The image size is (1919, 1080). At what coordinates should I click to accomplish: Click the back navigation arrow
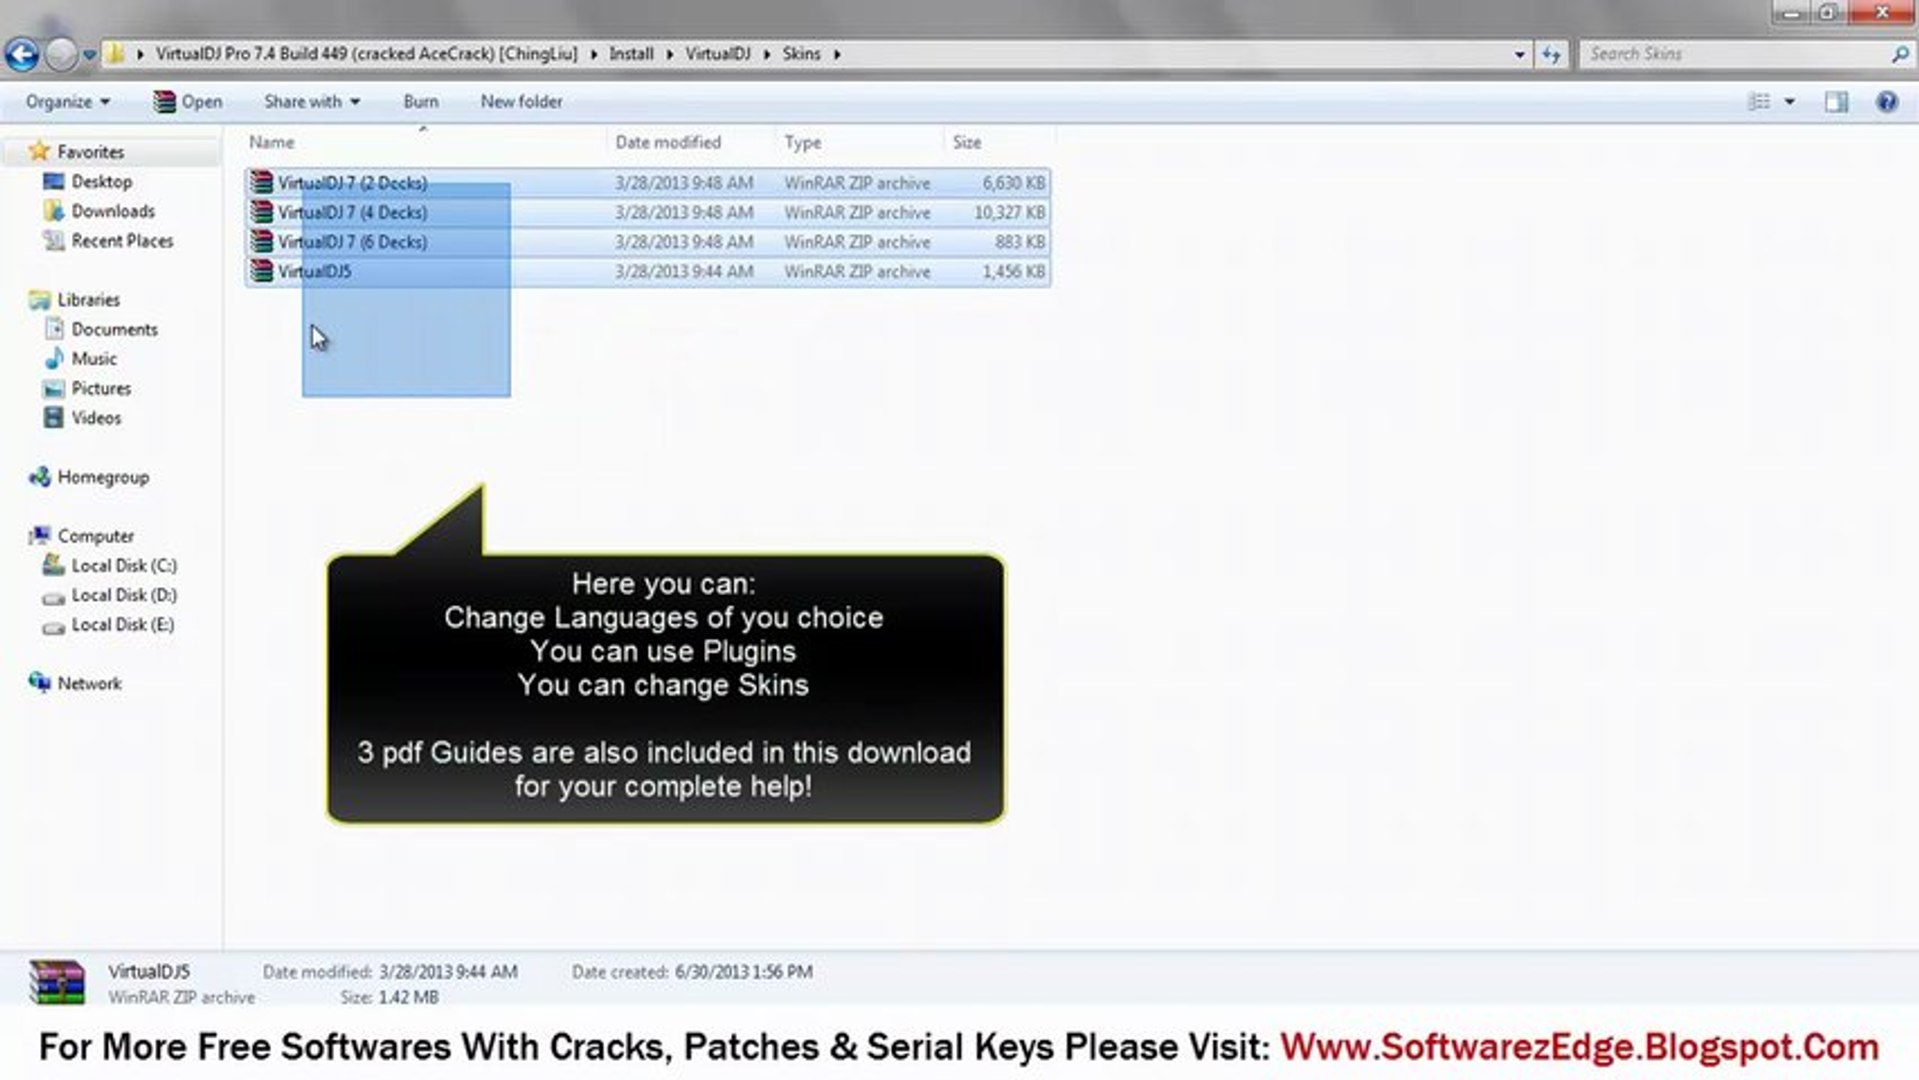[21, 53]
